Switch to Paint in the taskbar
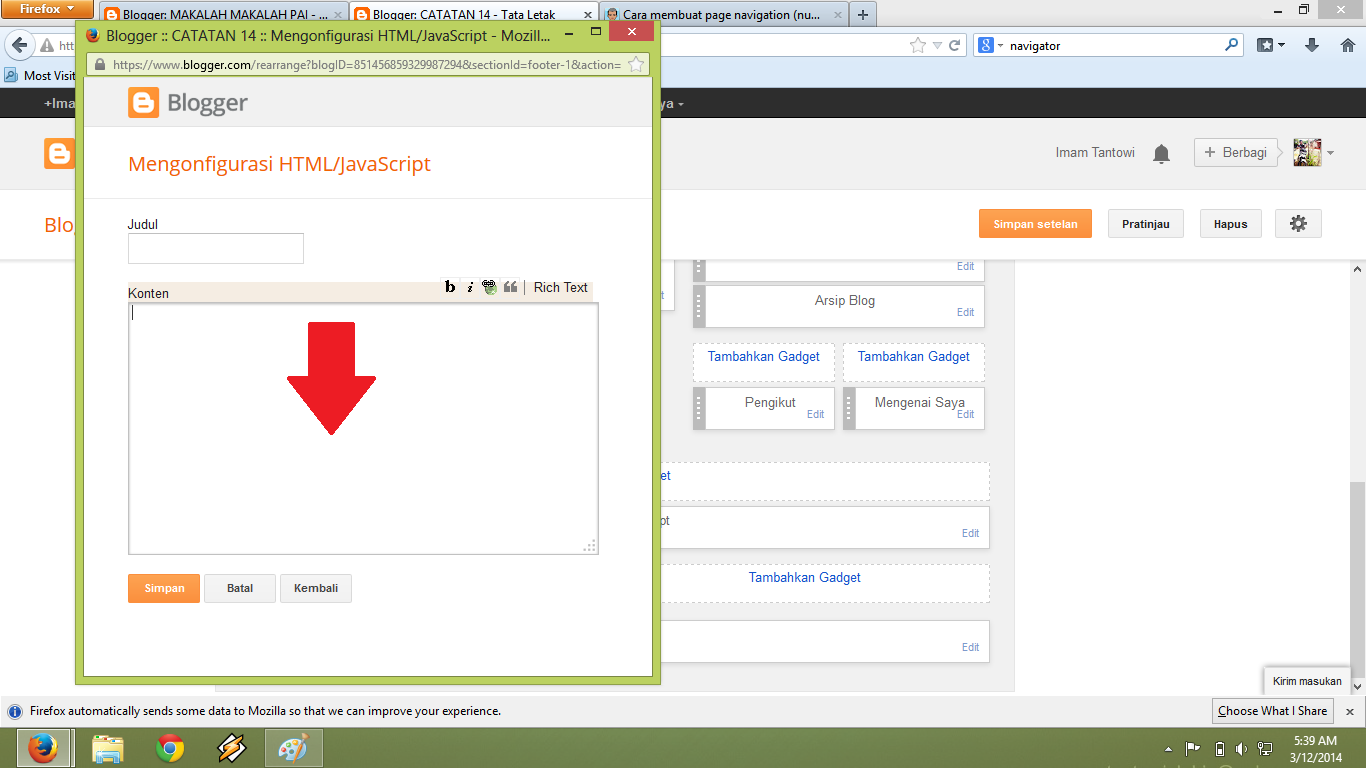The width and height of the screenshot is (1366, 768). (x=294, y=748)
